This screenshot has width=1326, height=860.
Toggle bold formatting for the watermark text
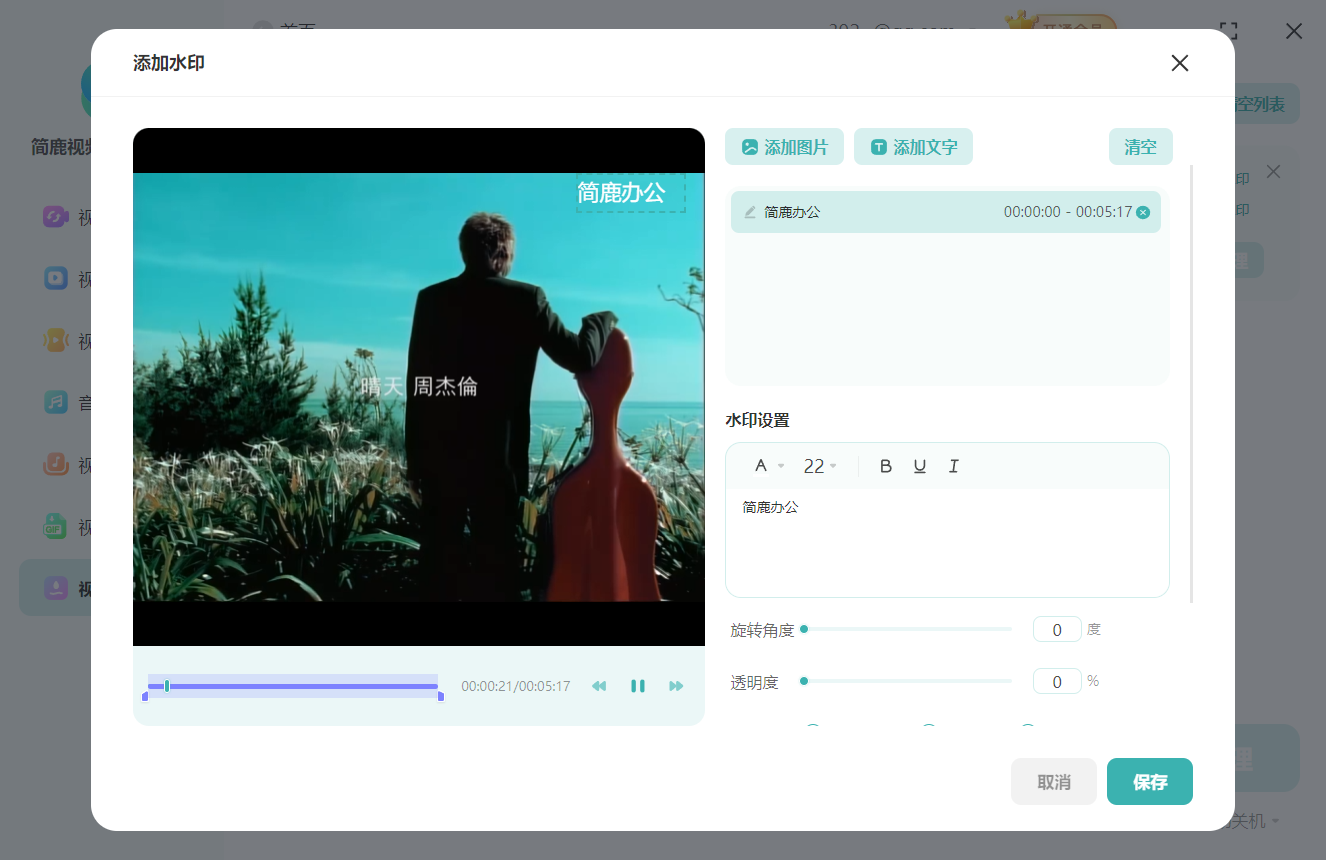(885, 465)
